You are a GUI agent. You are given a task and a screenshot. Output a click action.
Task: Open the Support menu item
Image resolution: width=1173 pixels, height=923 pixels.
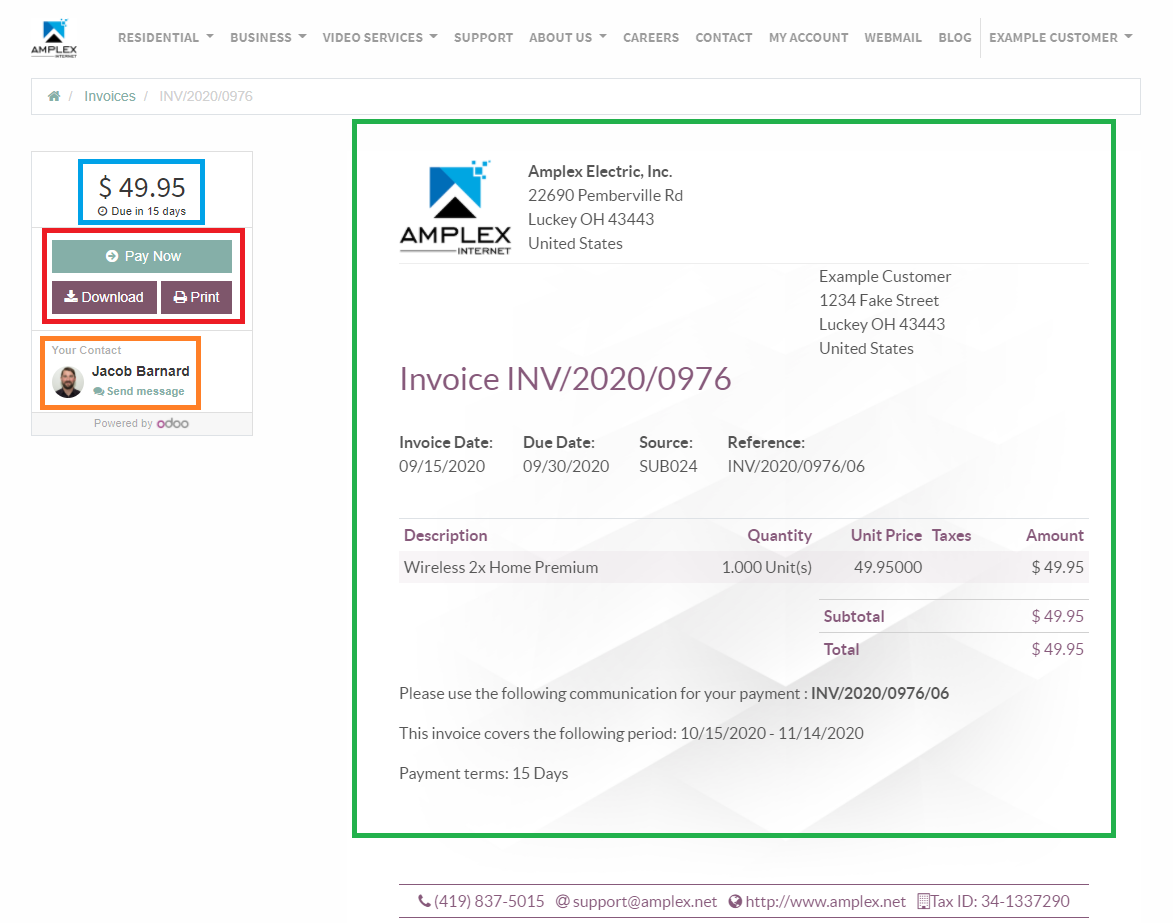click(x=483, y=37)
